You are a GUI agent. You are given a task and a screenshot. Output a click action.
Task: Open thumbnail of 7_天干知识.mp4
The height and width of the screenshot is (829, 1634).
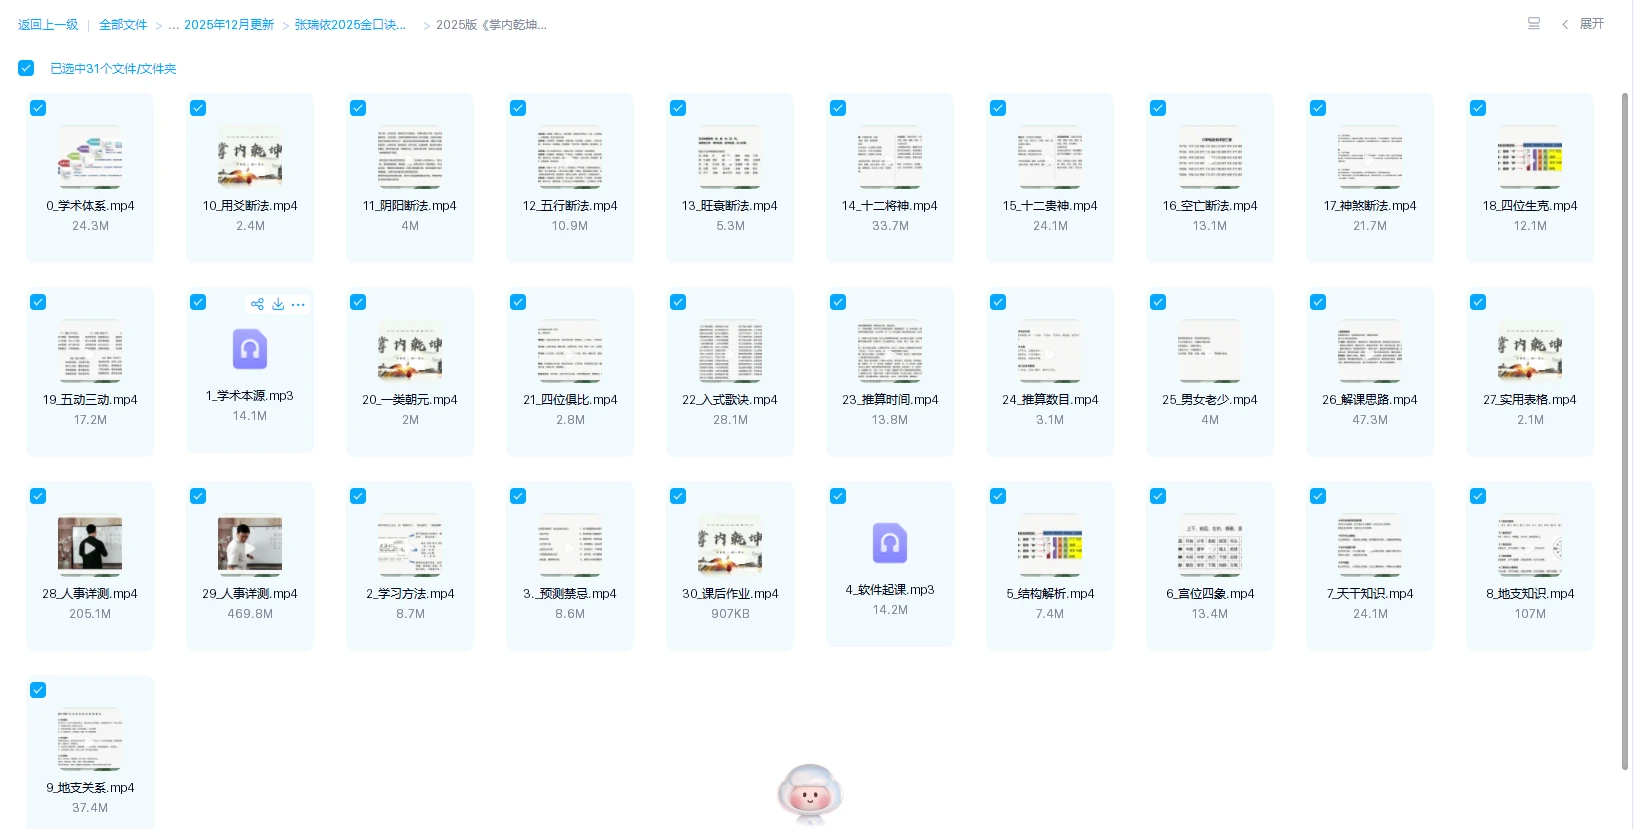point(1370,545)
